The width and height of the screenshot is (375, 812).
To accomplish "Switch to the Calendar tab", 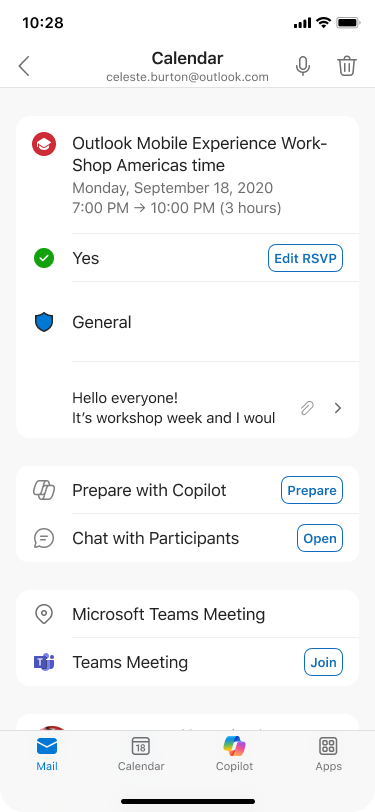I will [x=141, y=754].
